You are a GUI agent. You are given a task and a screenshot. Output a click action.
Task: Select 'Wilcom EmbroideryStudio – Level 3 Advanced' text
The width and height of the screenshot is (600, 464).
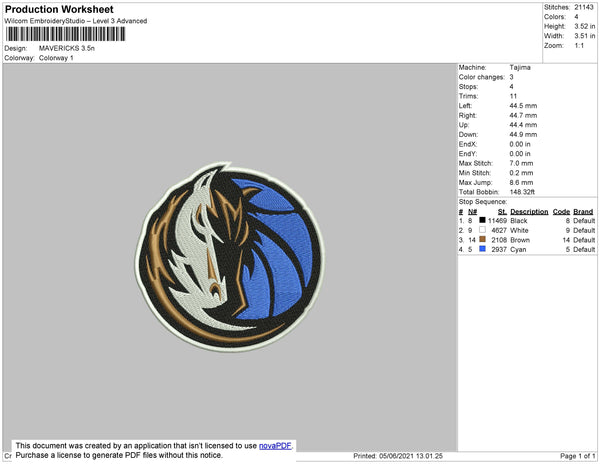click(76, 21)
